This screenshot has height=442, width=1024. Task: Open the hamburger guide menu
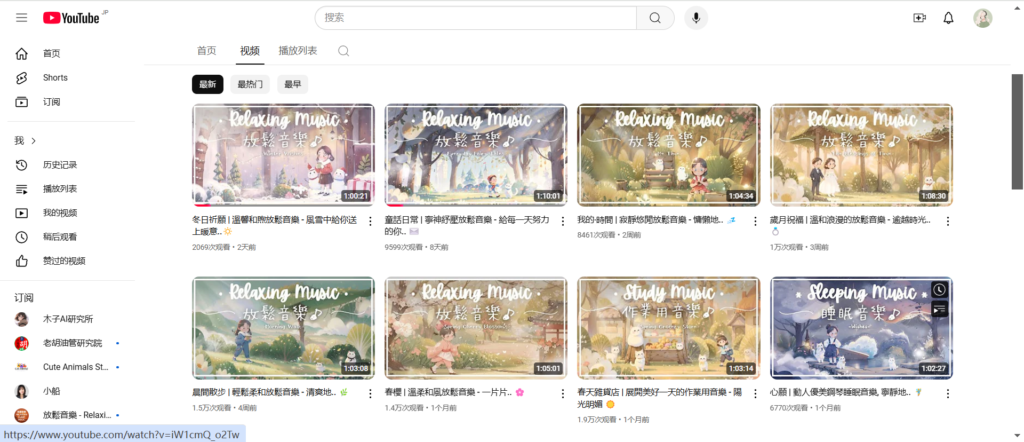tap(22, 18)
